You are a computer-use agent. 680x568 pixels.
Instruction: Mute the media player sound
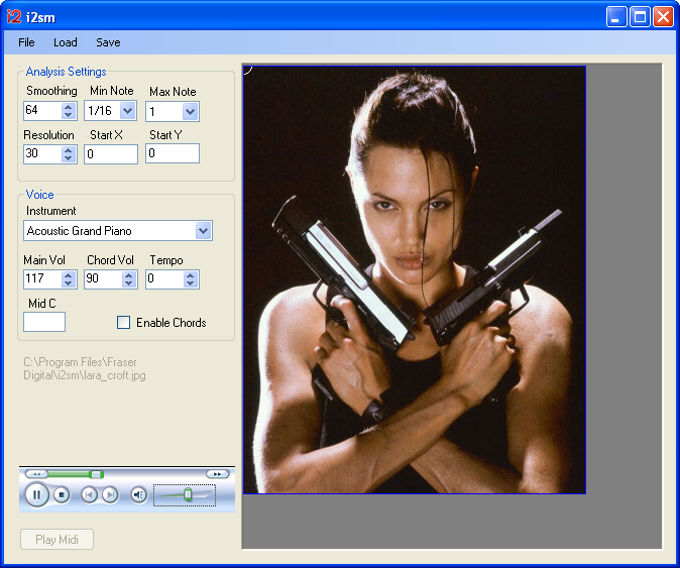pos(139,495)
